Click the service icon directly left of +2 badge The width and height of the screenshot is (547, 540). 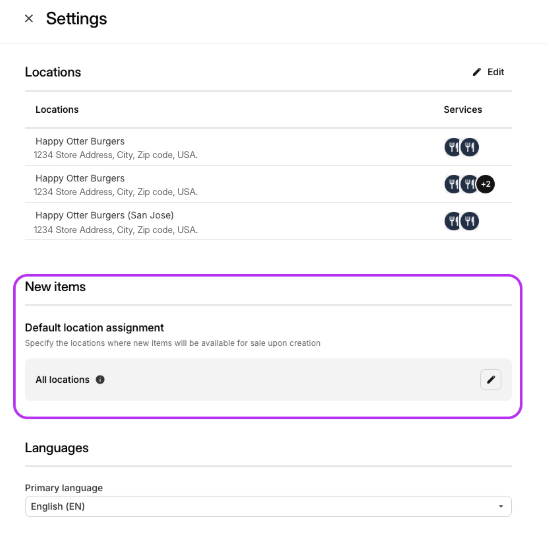tap(469, 184)
